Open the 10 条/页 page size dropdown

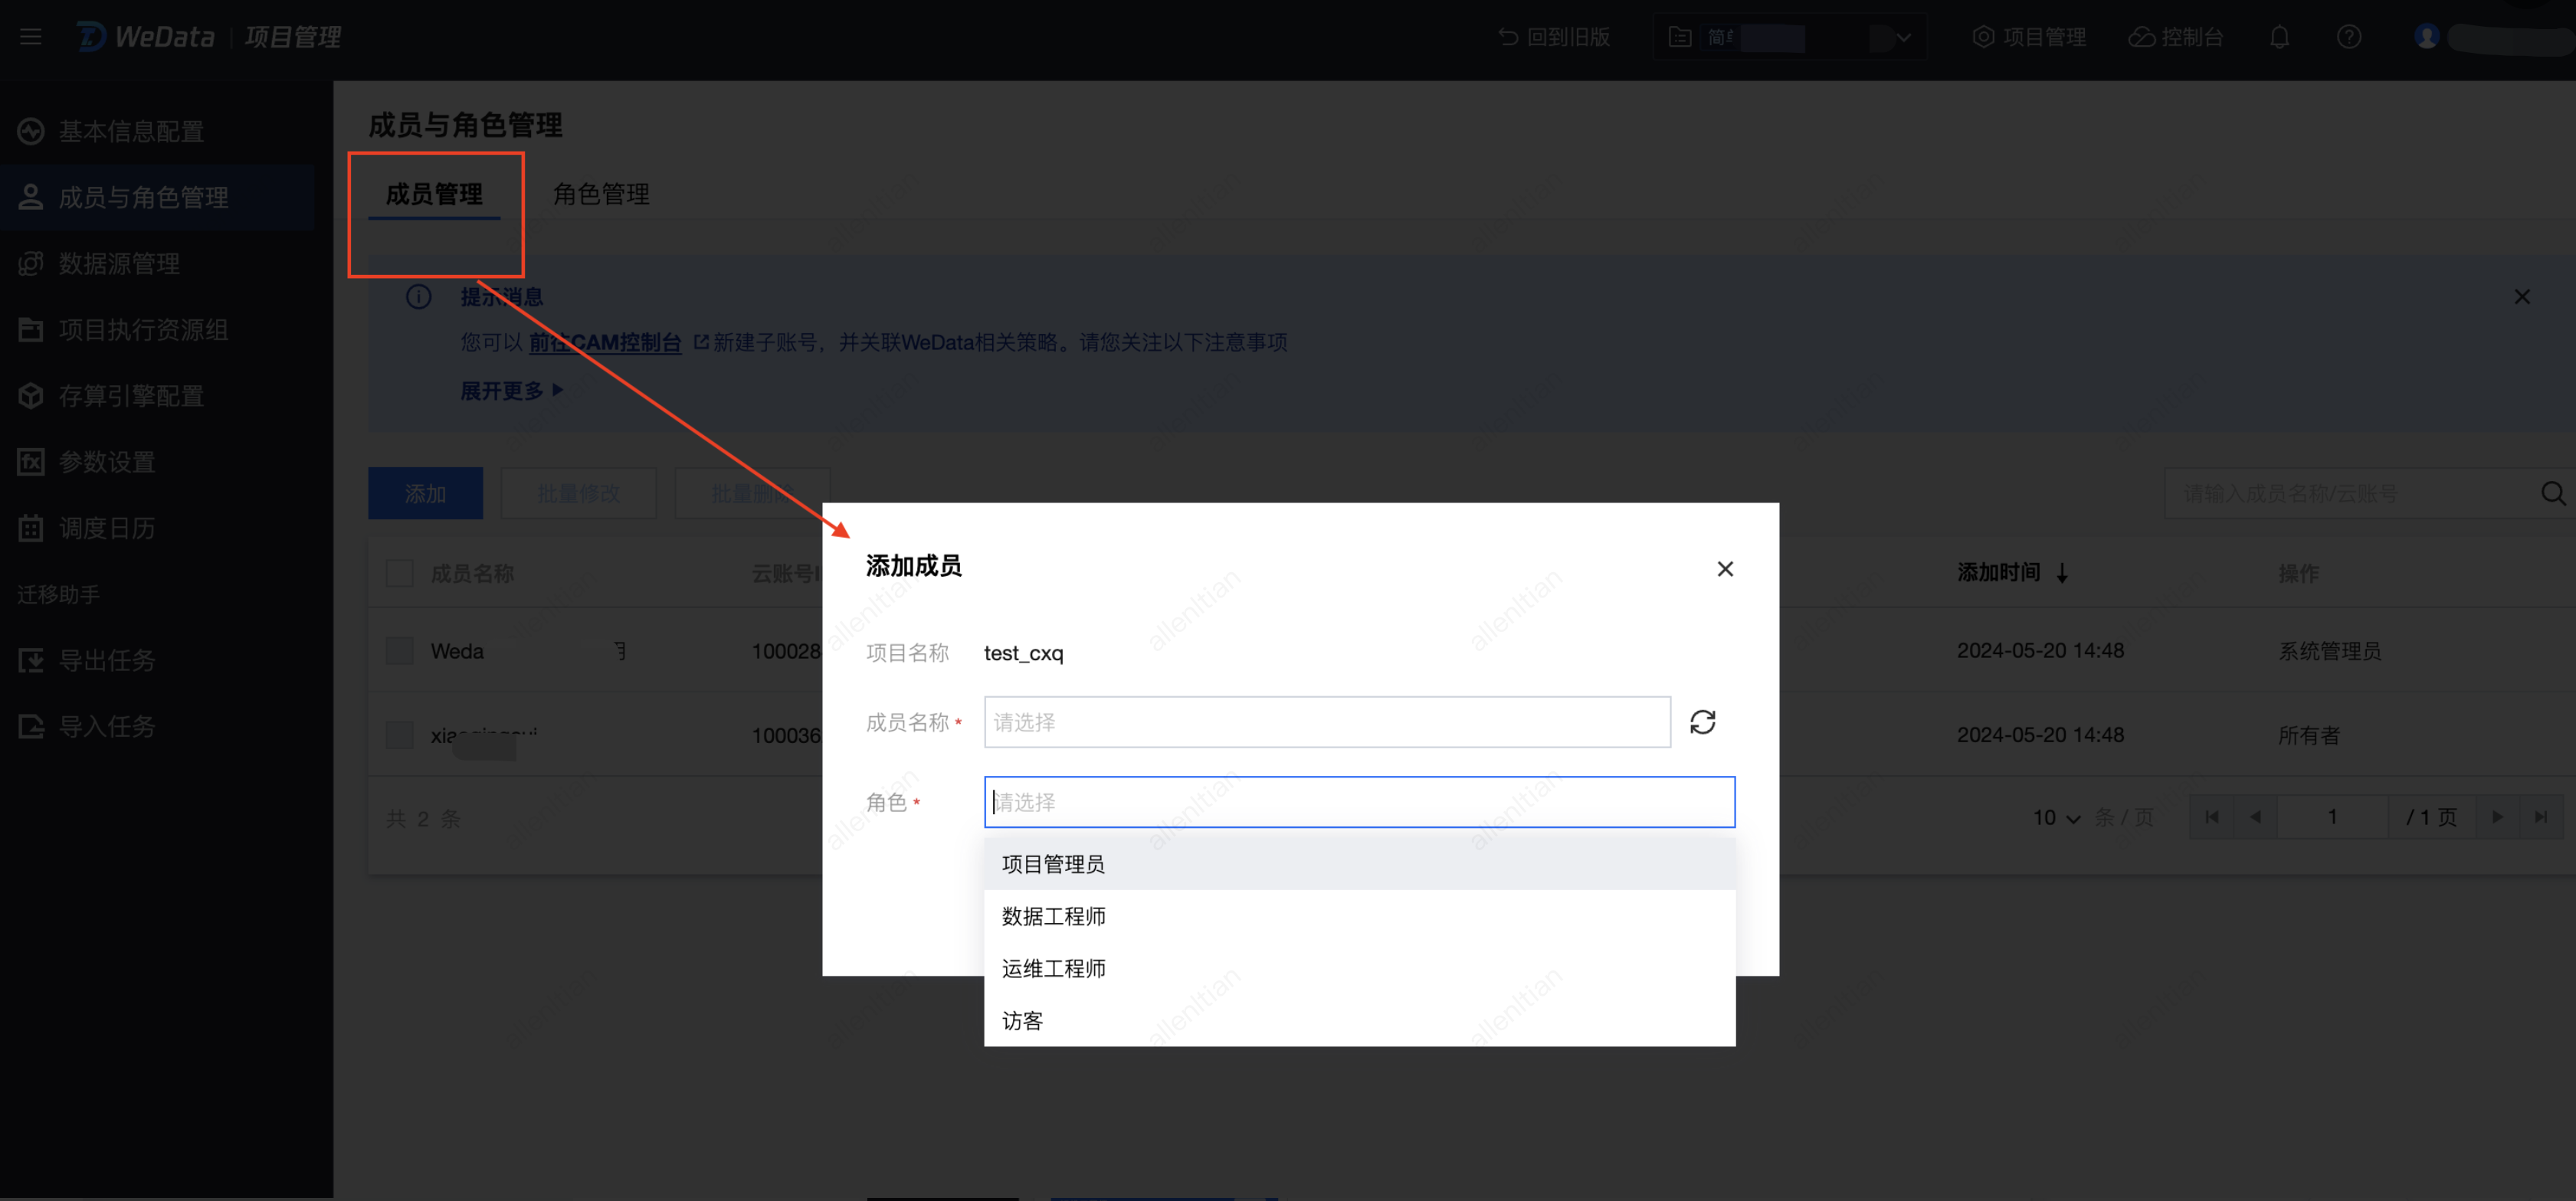(2056, 818)
